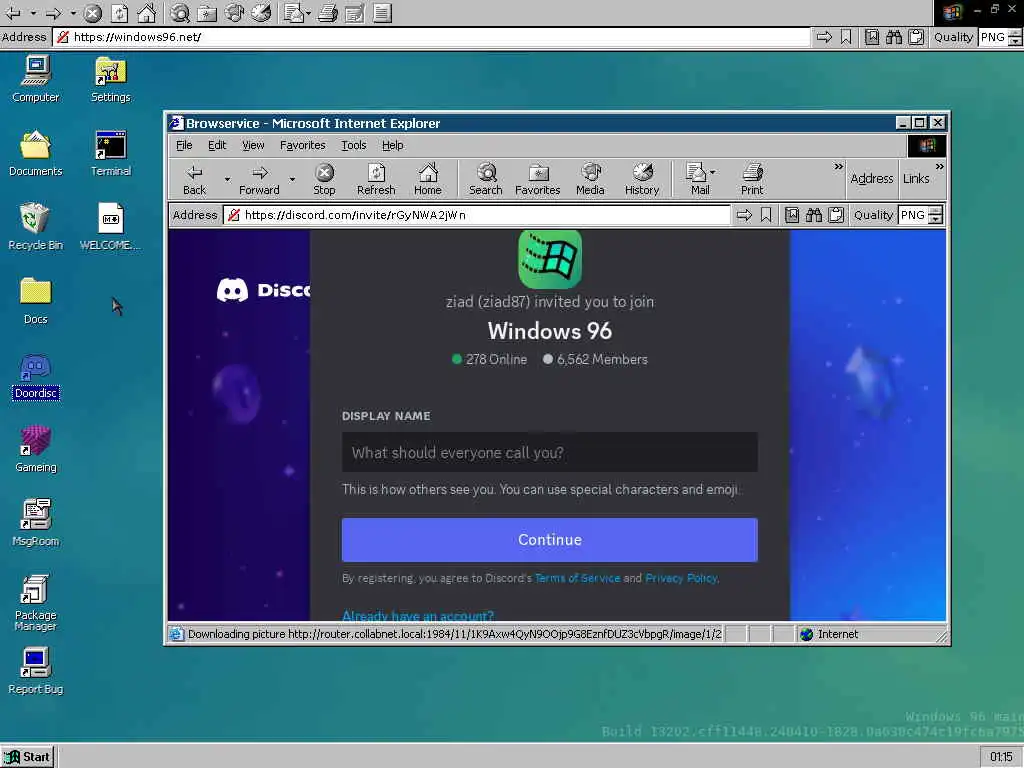
Task: Open the Terms of Service link
Action: 577,578
